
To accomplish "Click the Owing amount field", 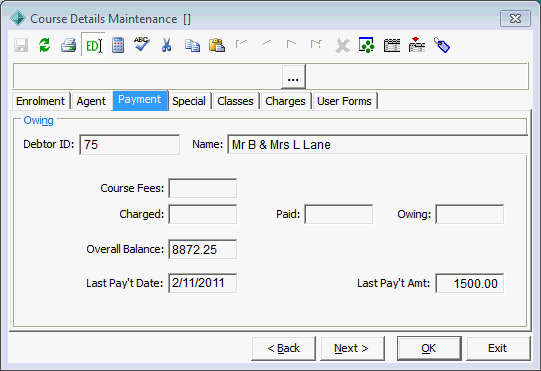I will [x=470, y=214].
